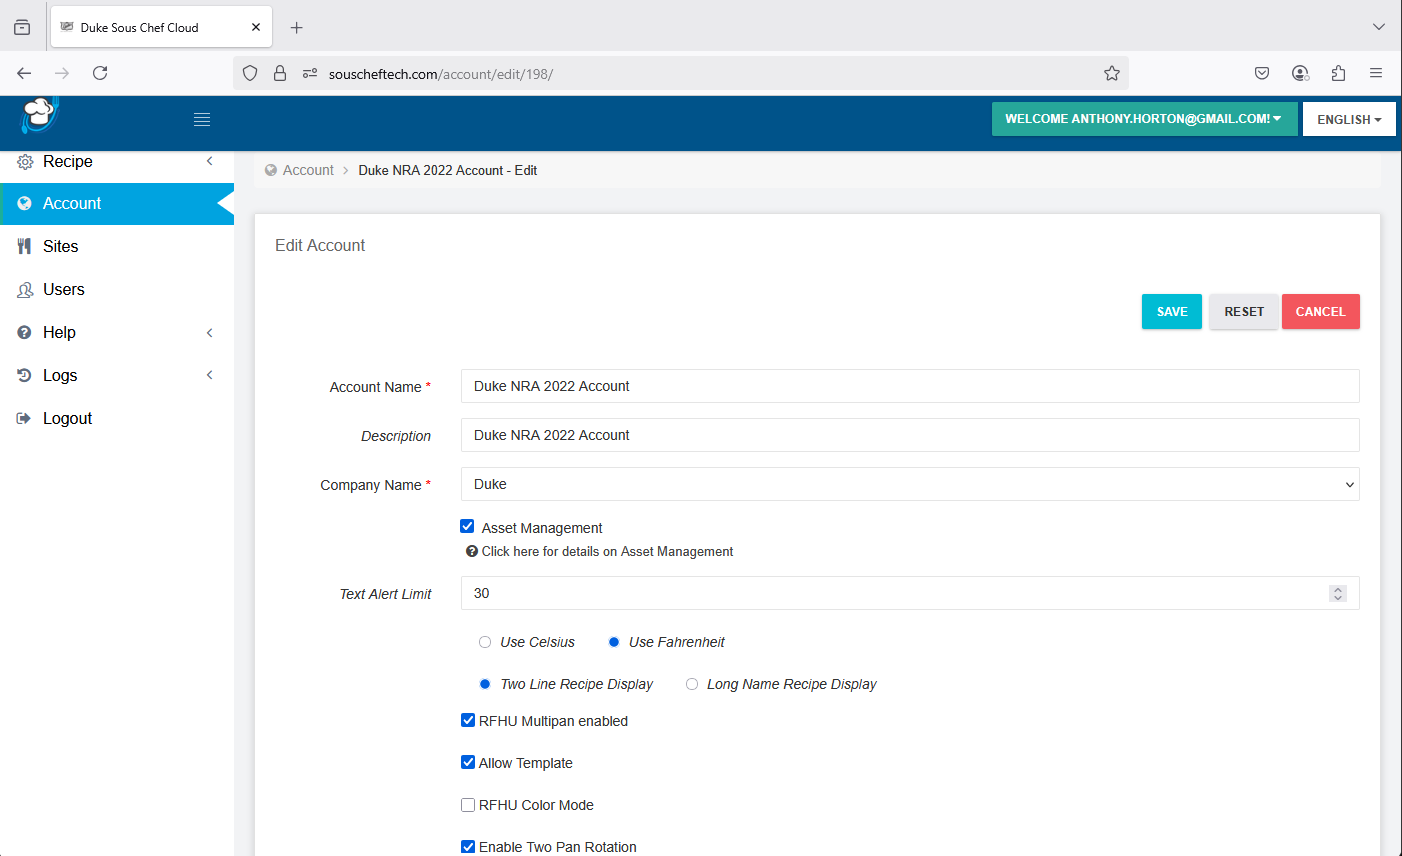
Task: Click the Help question mark icon
Action: [x=25, y=333]
